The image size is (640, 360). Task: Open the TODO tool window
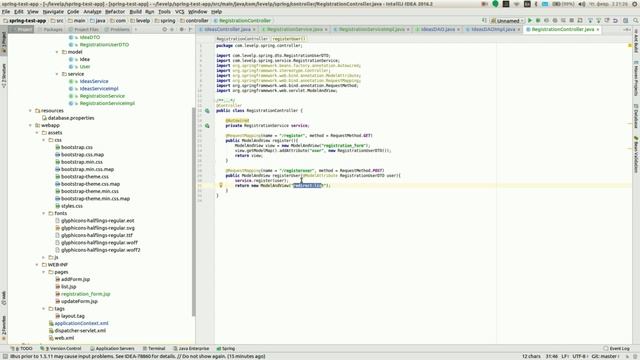(23, 349)
